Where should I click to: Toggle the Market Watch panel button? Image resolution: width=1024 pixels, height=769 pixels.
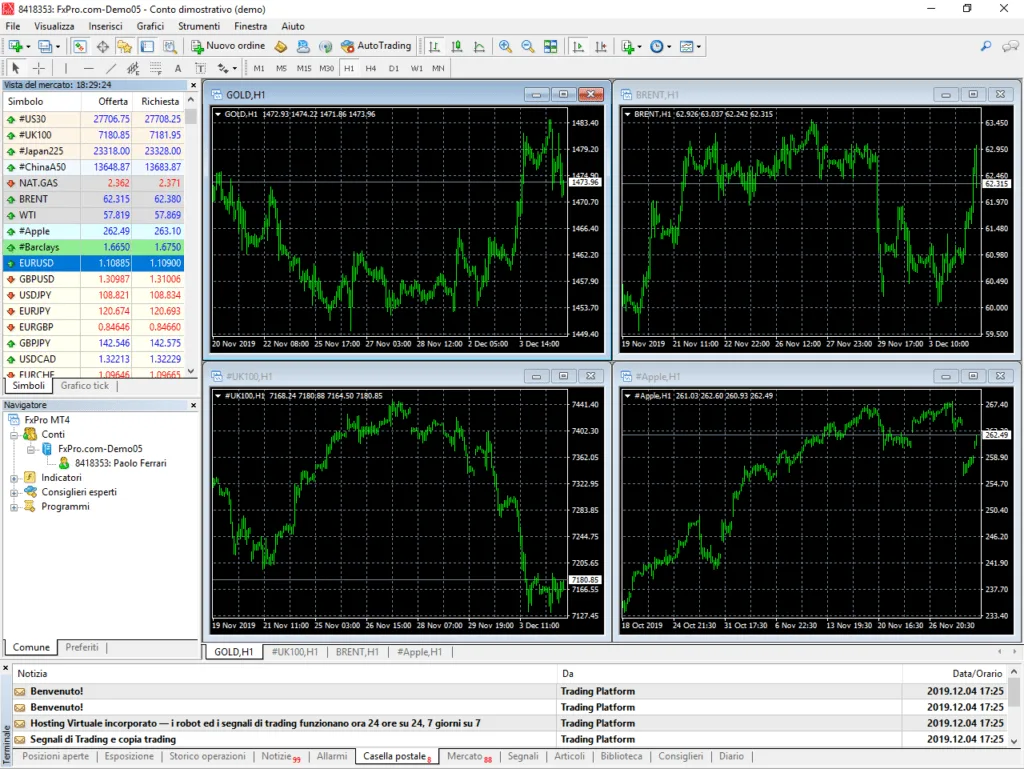coord(80,46)
